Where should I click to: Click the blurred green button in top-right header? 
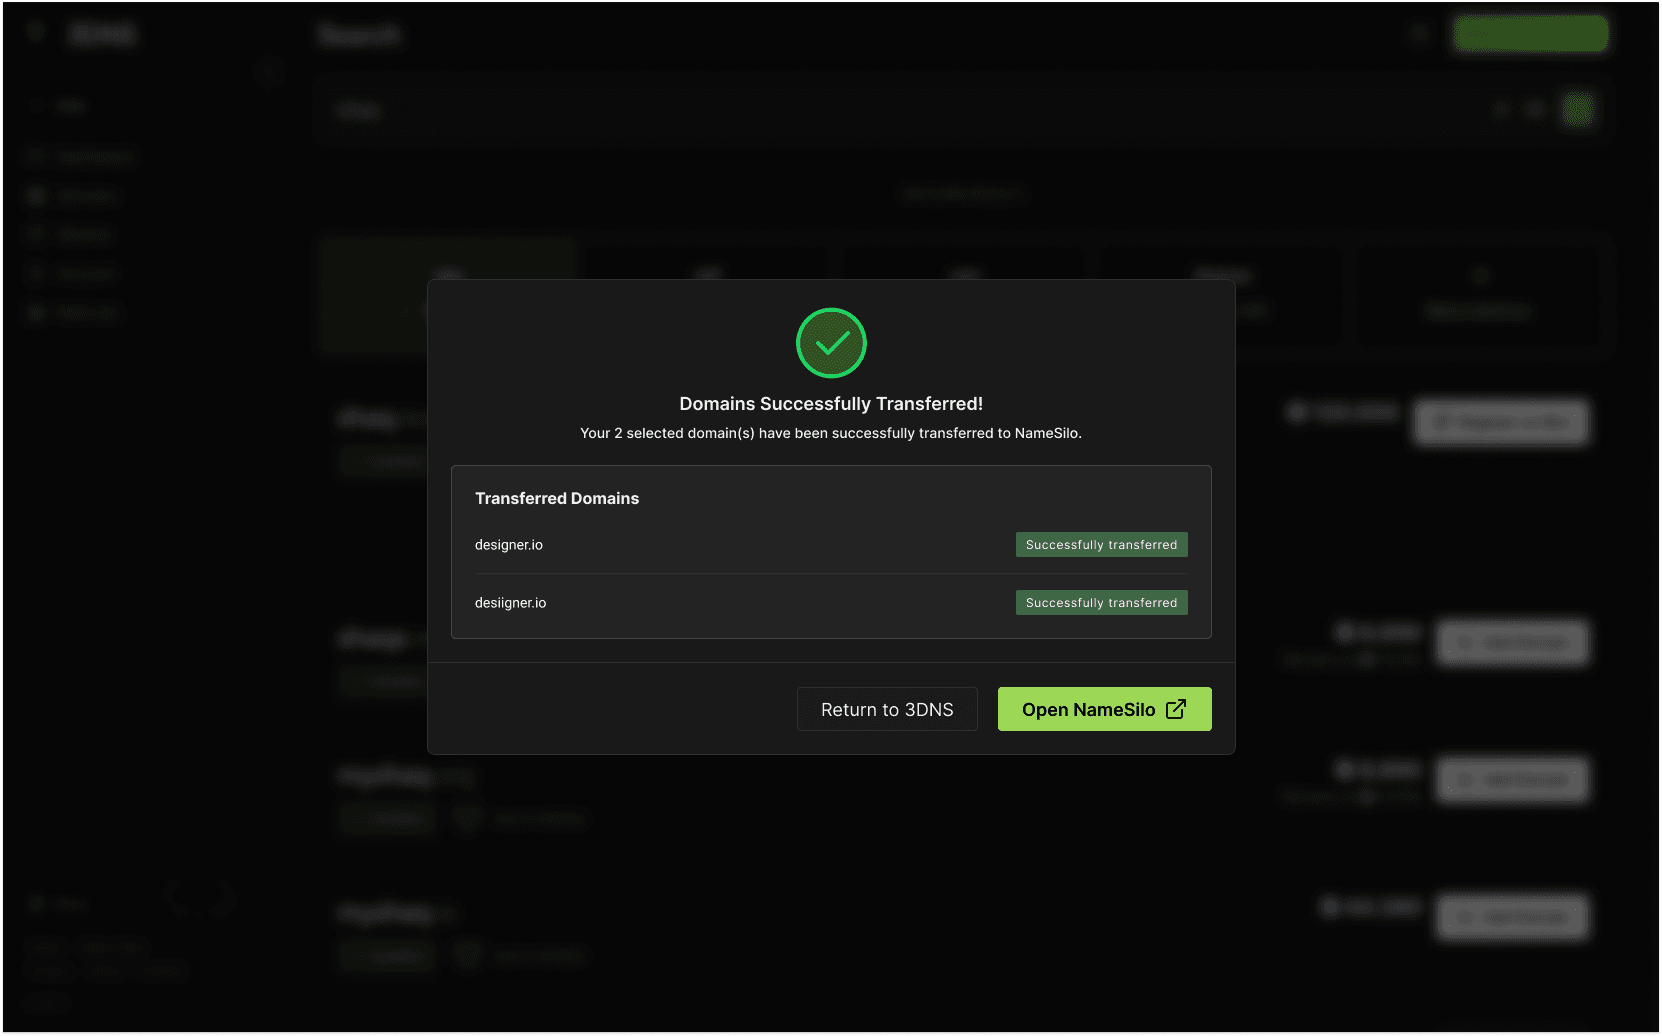[1530, 34]
